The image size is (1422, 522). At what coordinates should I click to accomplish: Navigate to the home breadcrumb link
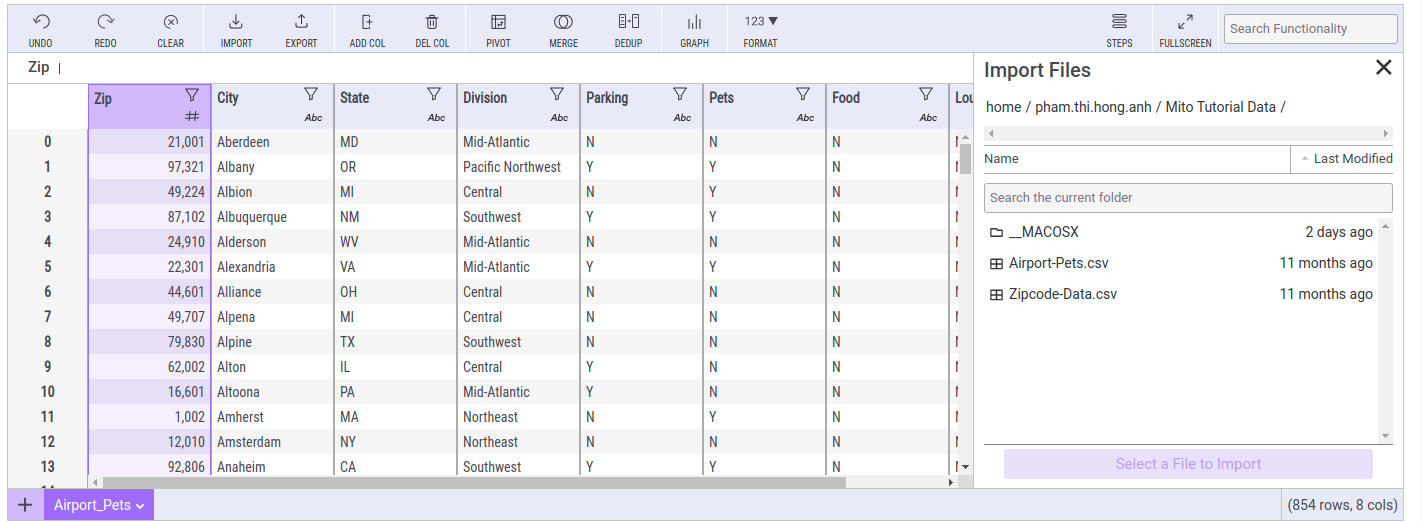point(1003,107)
